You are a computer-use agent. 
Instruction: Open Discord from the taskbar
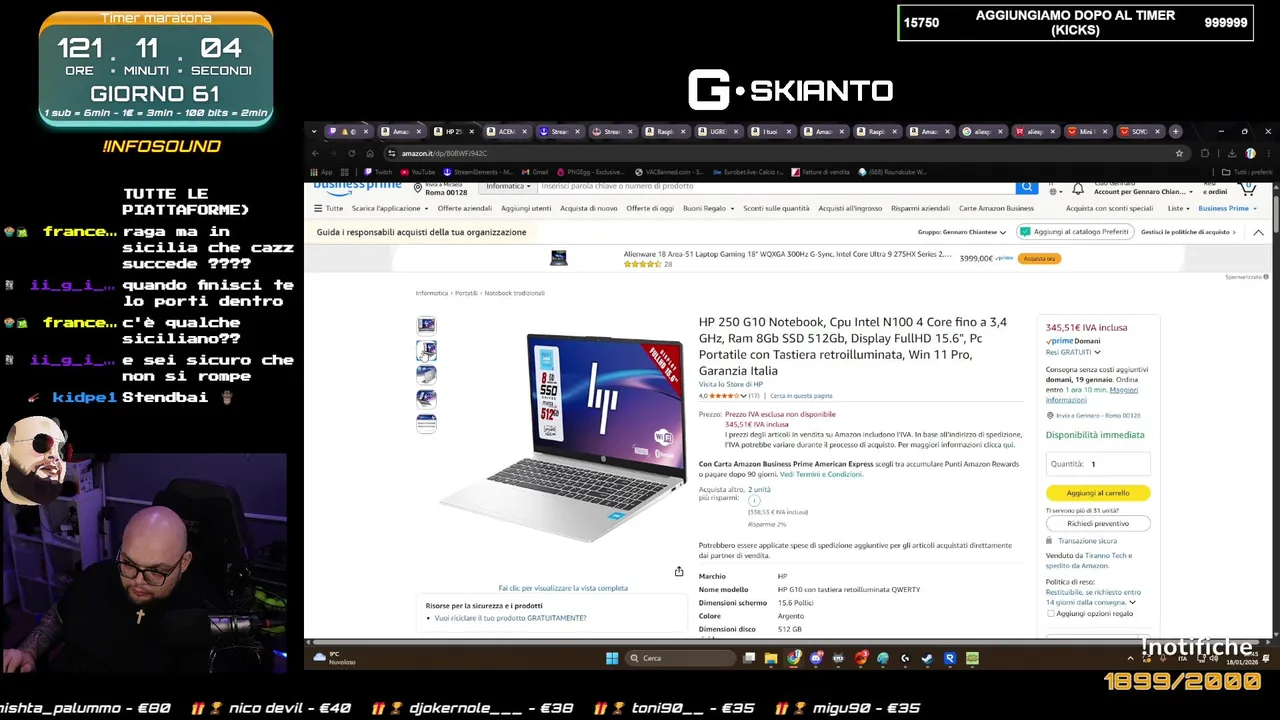(x=816, y=658)
